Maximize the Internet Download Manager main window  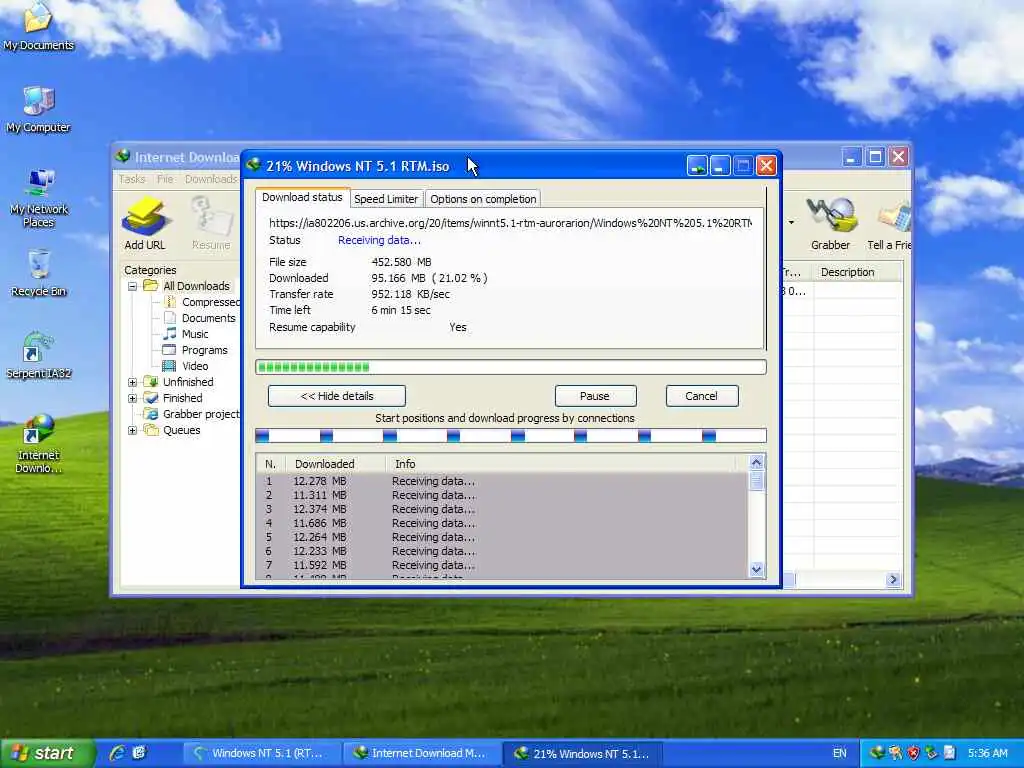coord(875,157)
